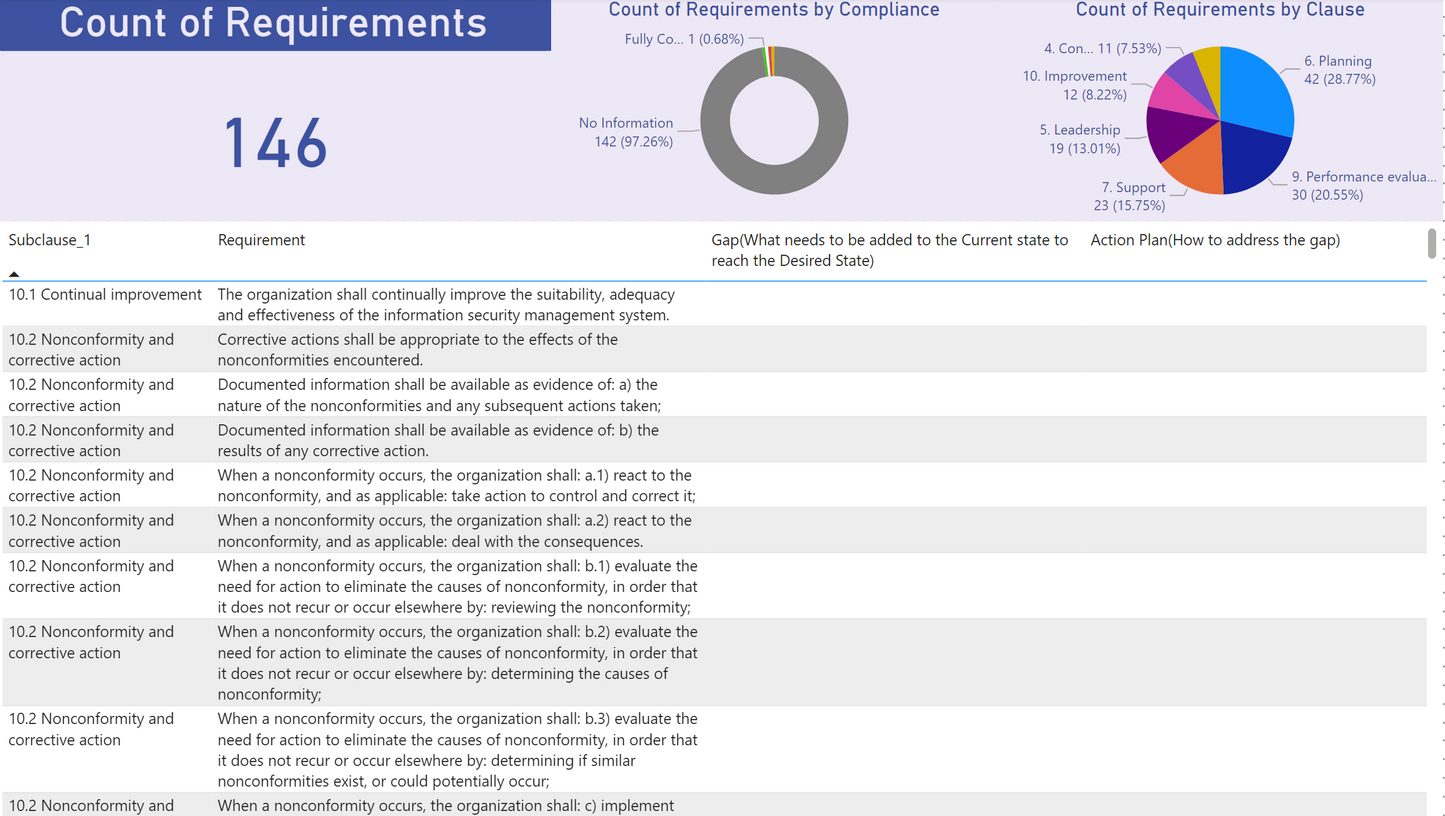This screenshot has width=1445, height=816.
Task: Click the Count of Requirements title banner
Action: click(274, 24)
